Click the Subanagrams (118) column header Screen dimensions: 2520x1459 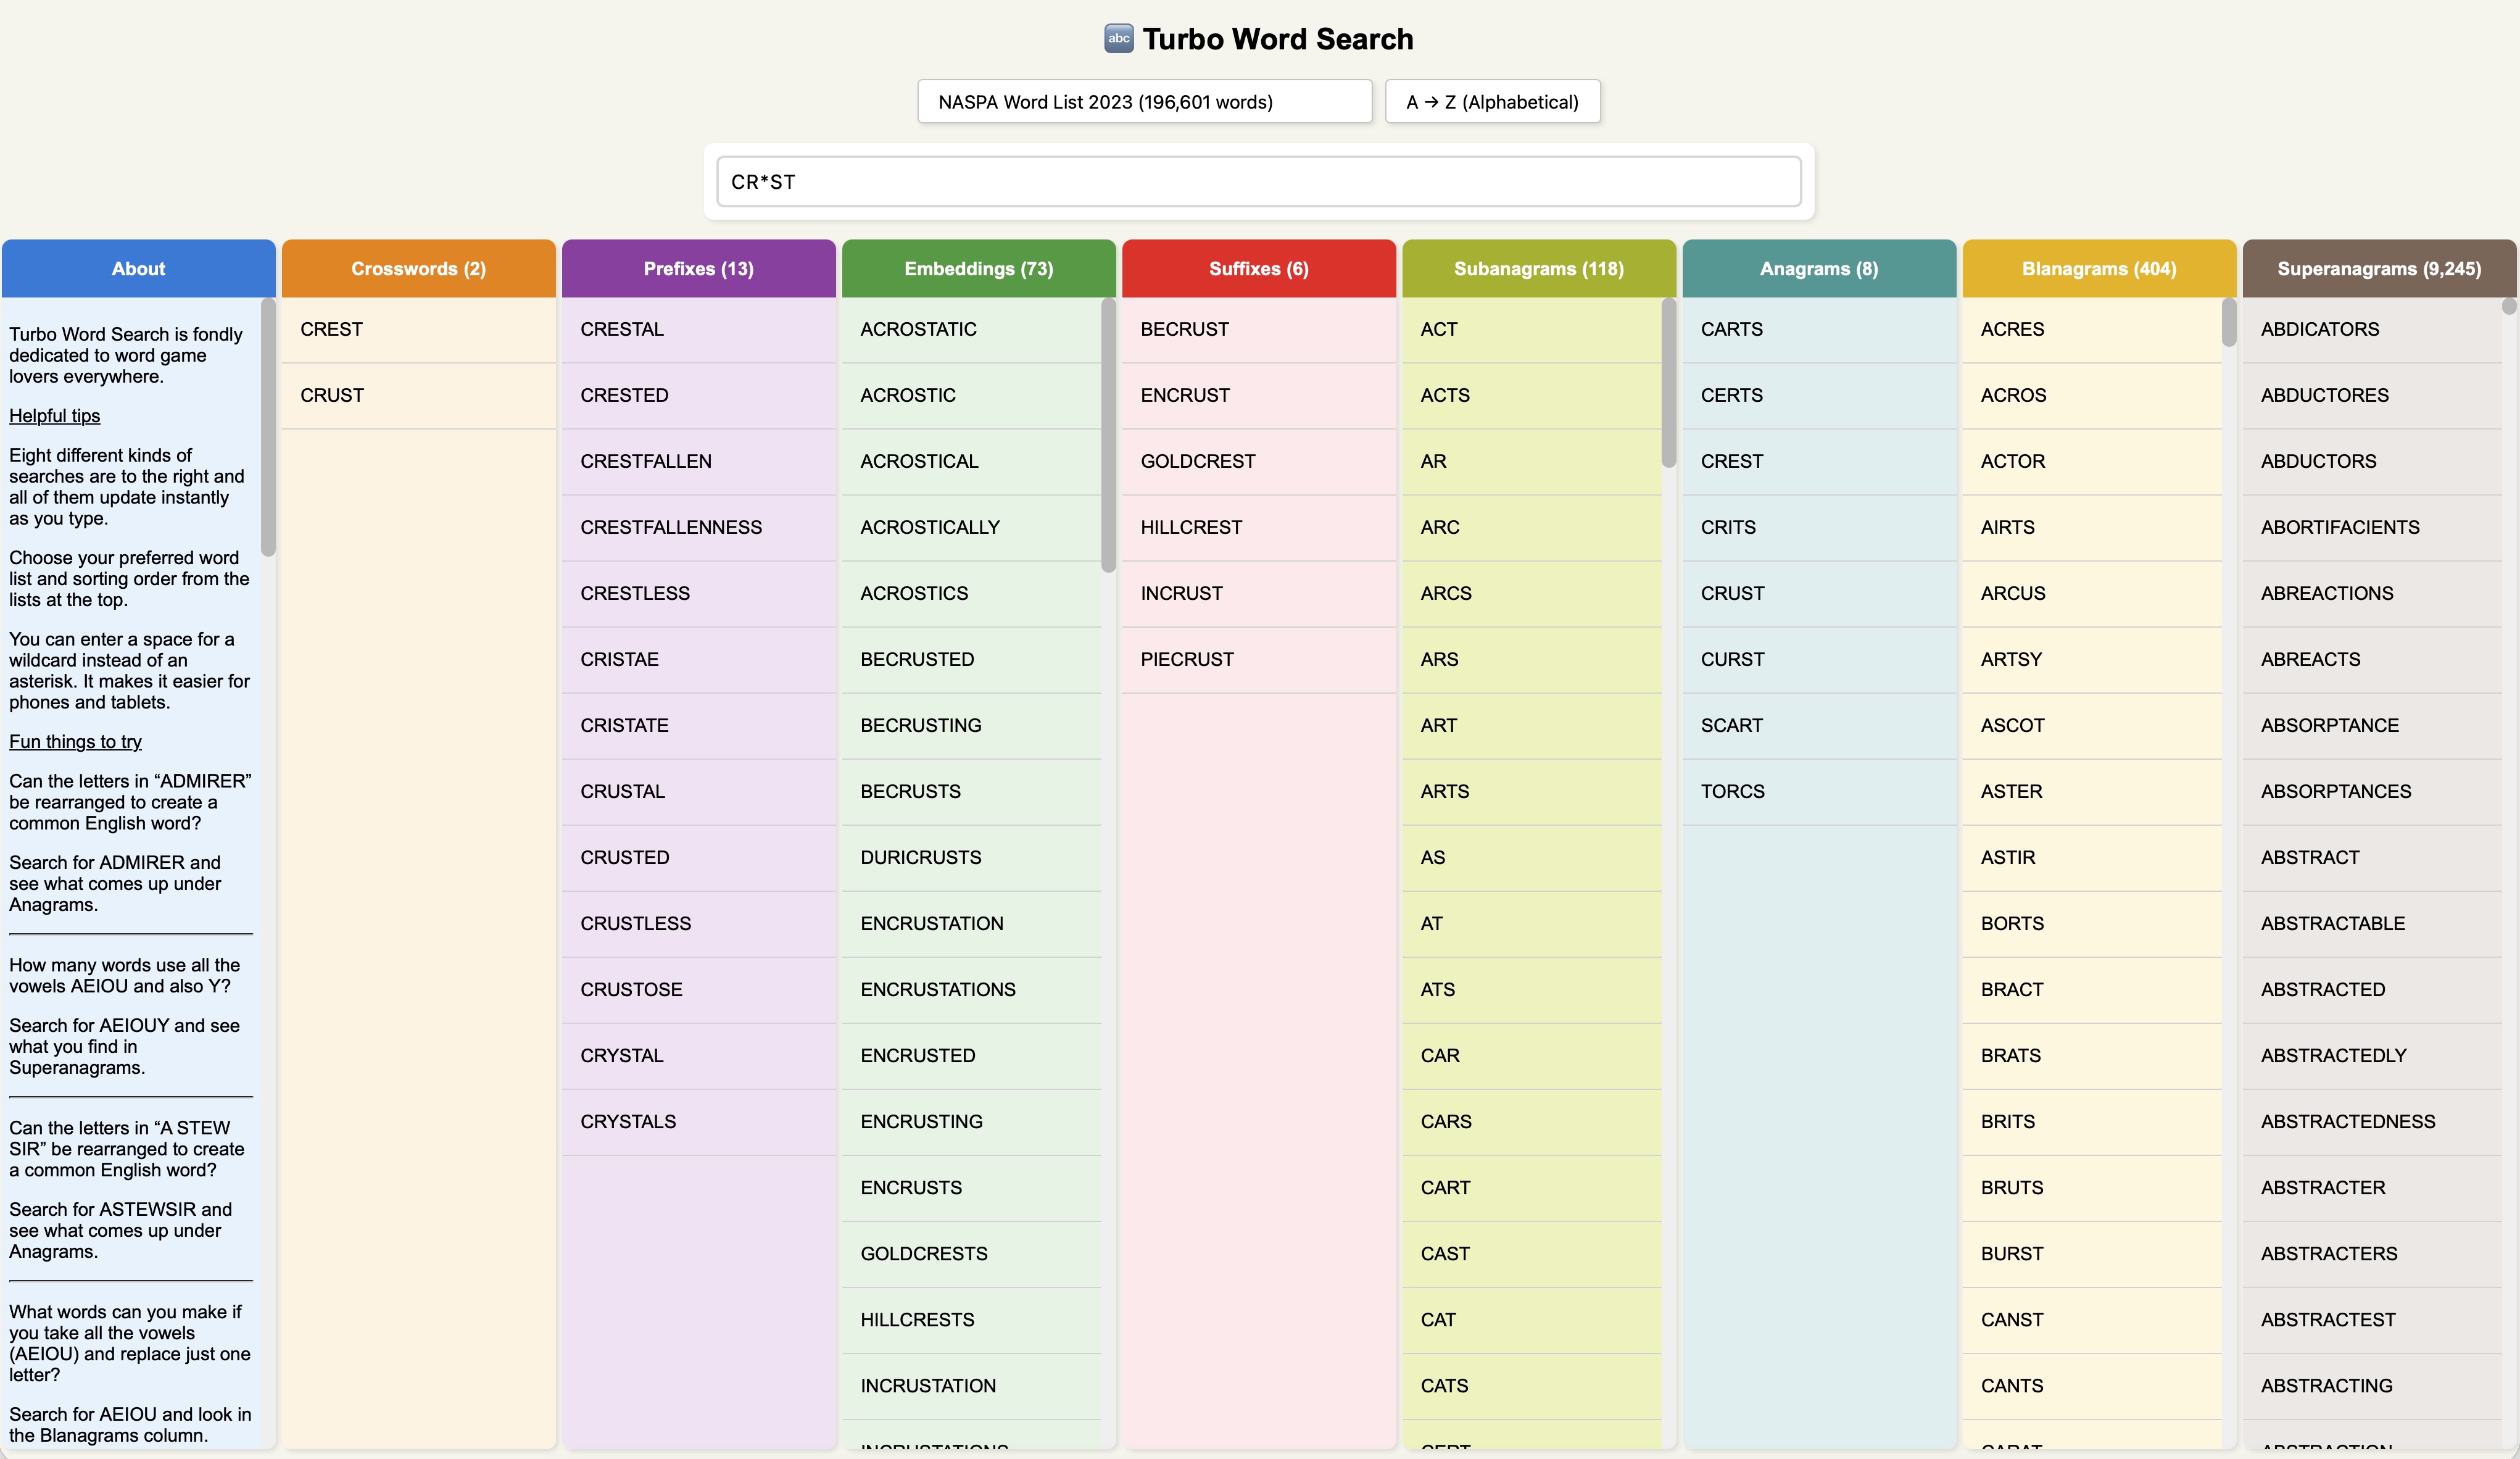coord(1538,268)
